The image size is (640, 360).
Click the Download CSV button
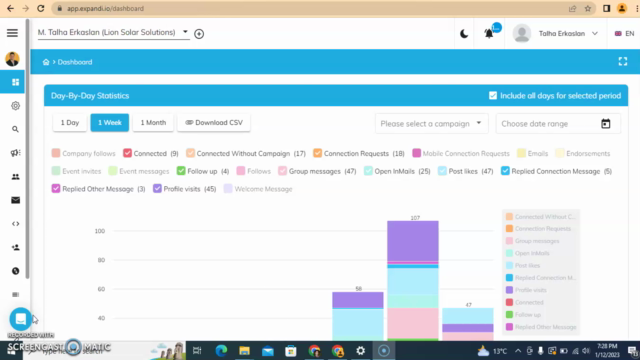(214, 122)
